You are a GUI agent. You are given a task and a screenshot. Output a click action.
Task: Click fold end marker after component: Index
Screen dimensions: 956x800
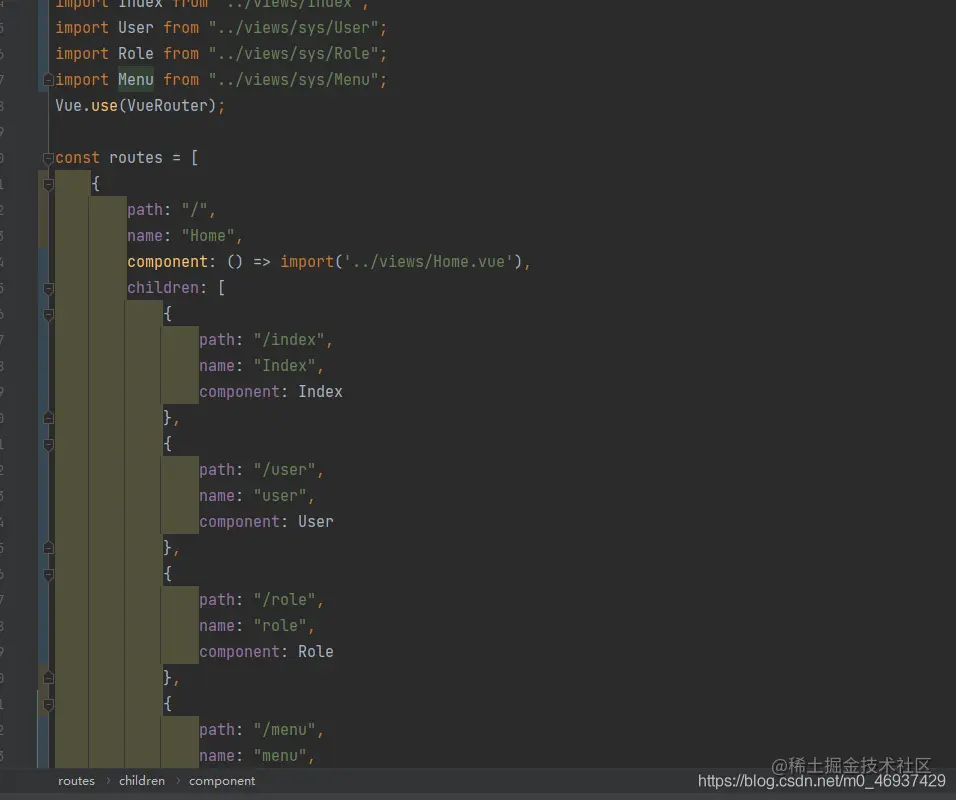pyautogui.click(x=48, y=418)
